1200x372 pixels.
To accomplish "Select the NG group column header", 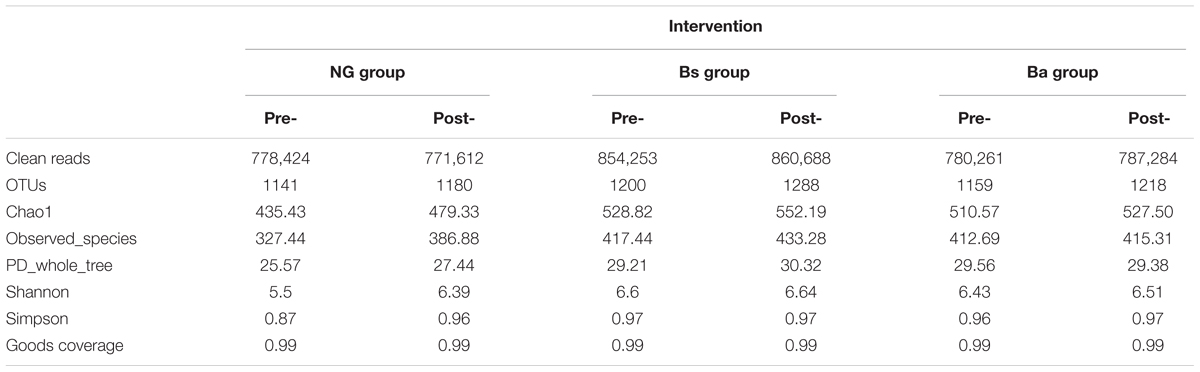I will pos(367,73).
